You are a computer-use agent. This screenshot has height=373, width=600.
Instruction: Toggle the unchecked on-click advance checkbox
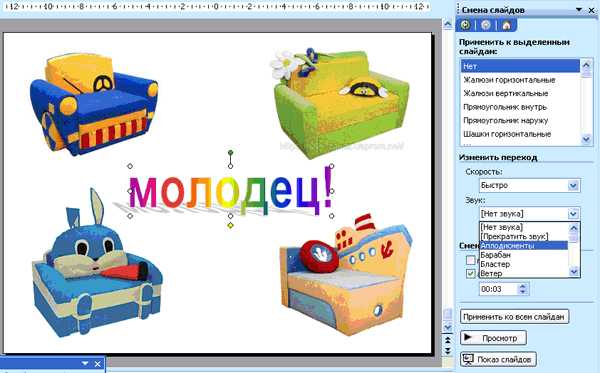click(471, 260)
